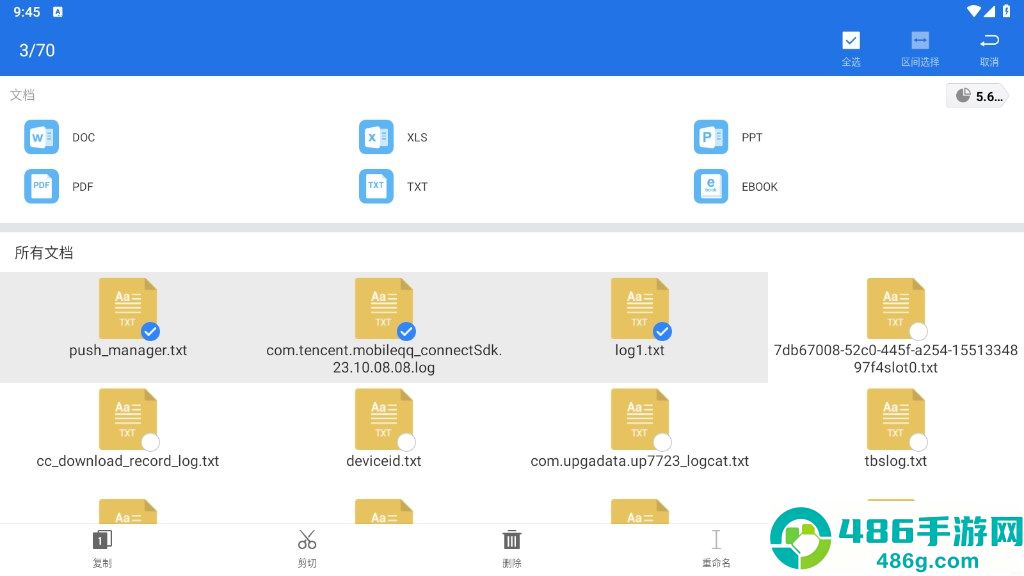Screen dimensions: 1024x576
Task: Uncheck com.tencent.mobileqq_connectSdk log selection
Action: point(406,332)
